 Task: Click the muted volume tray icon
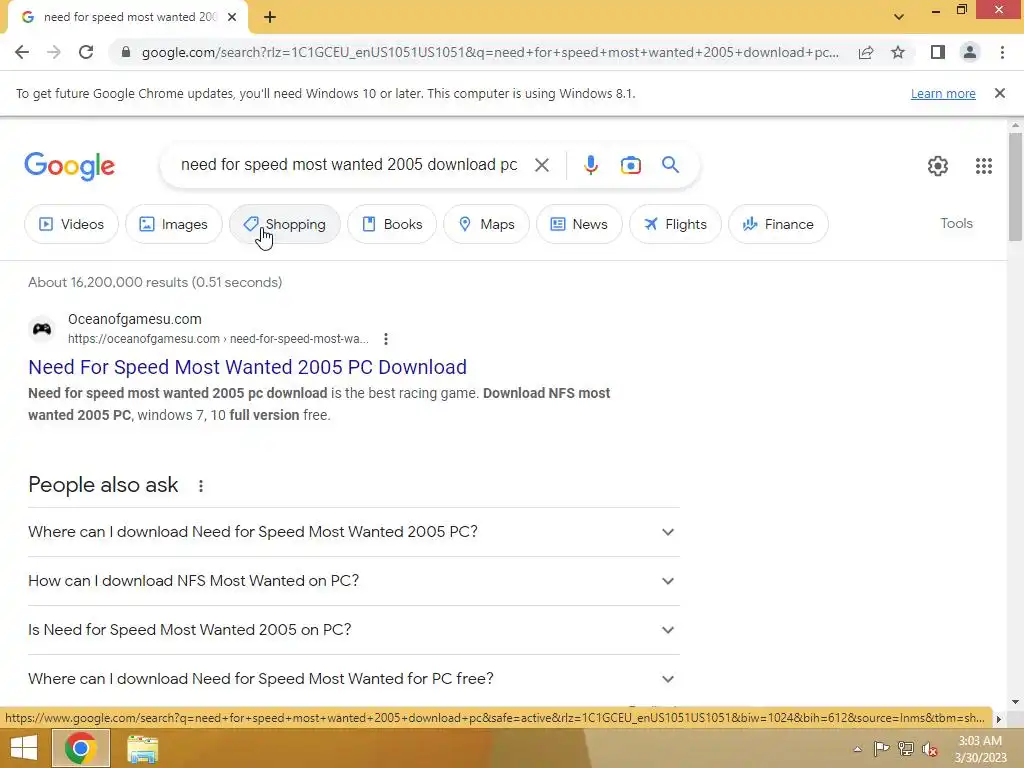[930, 749]
